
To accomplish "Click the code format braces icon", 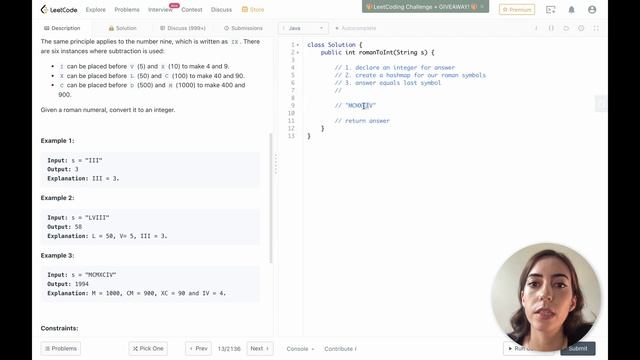I will [551, 28].
